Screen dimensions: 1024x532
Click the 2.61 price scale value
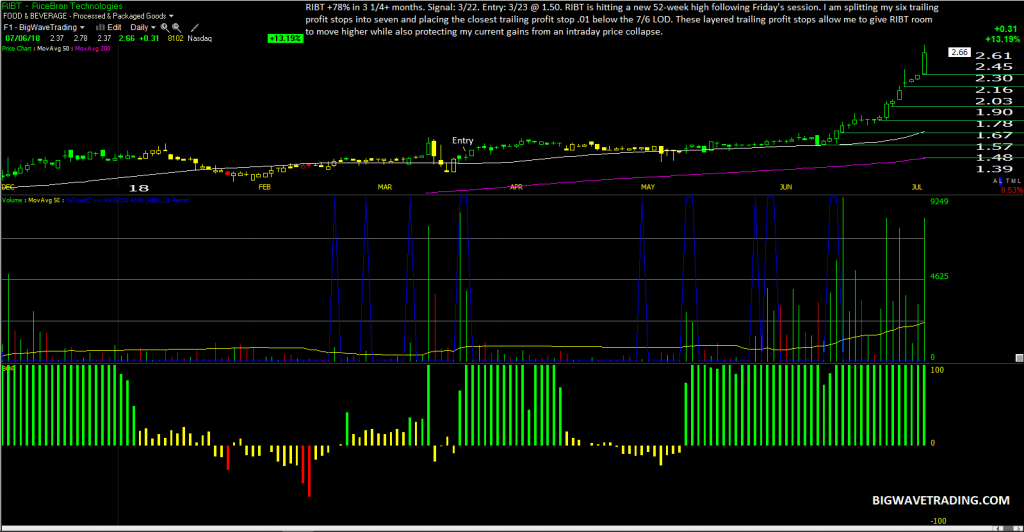(x=993, y=55)
